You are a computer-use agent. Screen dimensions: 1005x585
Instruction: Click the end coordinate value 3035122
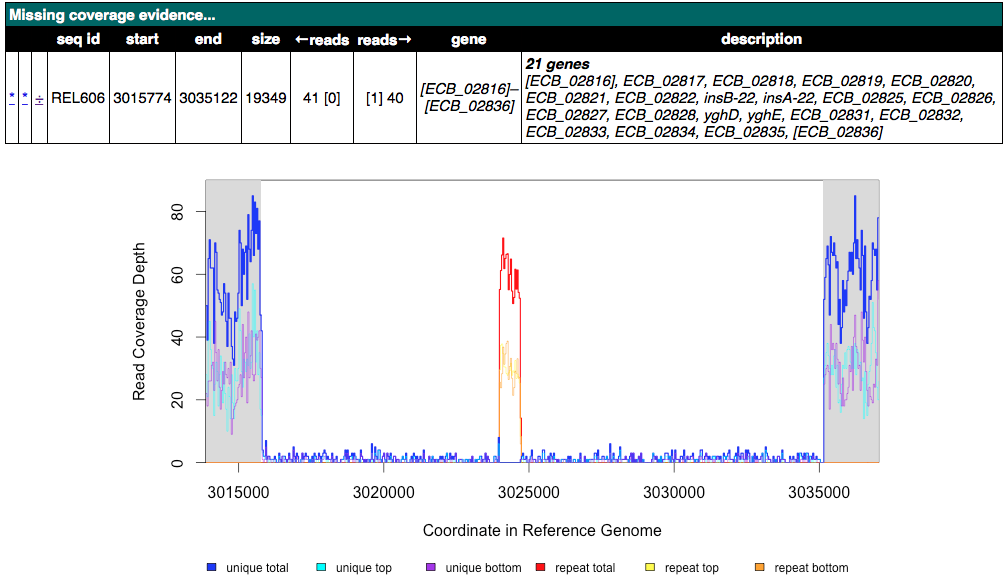[208, 98]
